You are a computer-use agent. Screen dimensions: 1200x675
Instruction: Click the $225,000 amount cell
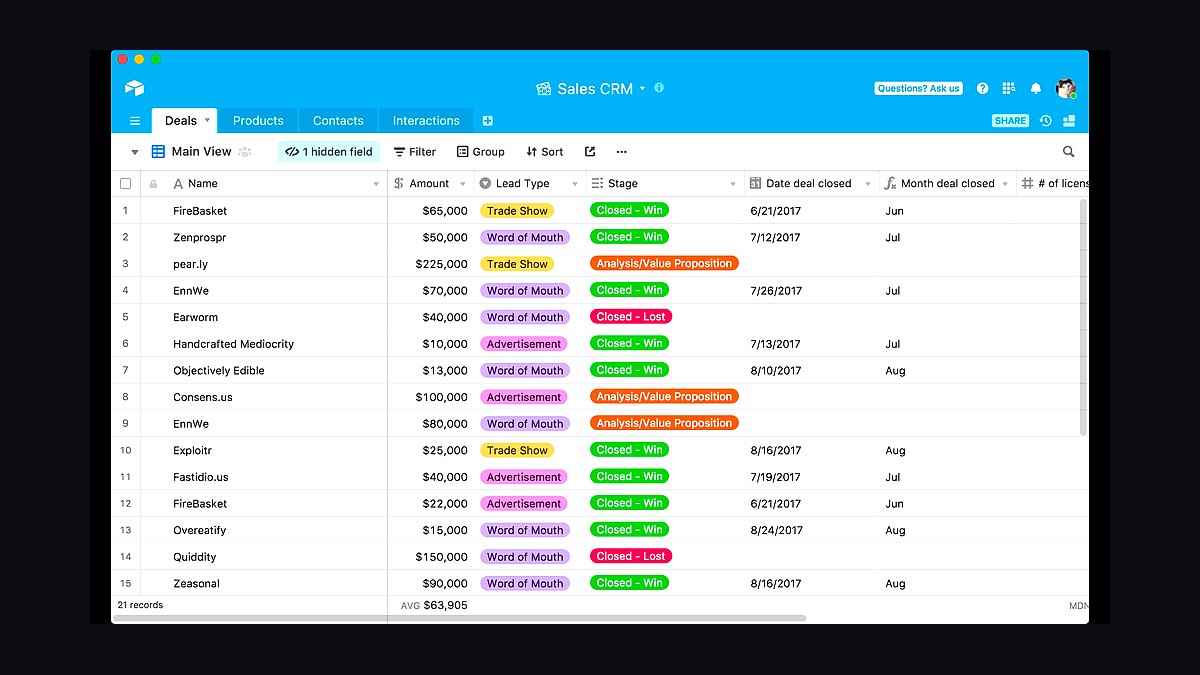431,264
